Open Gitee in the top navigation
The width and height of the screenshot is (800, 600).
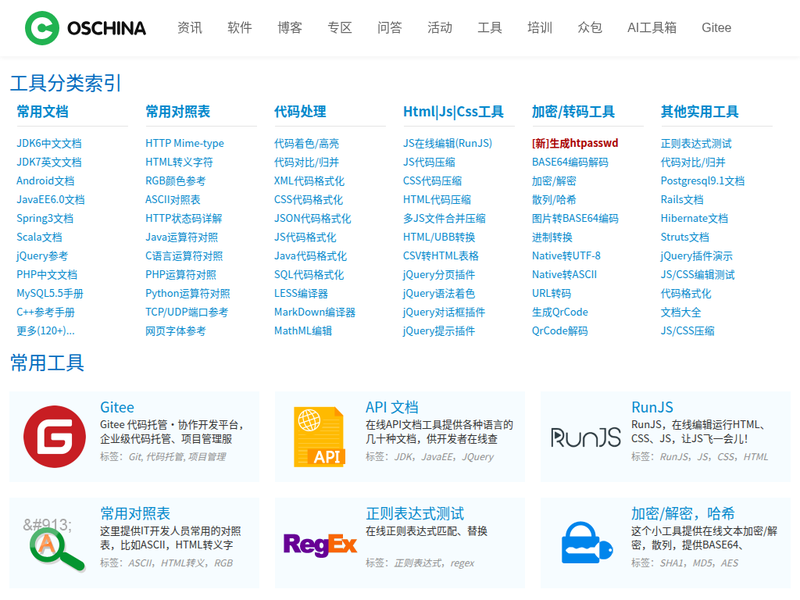tap(716, 28)
